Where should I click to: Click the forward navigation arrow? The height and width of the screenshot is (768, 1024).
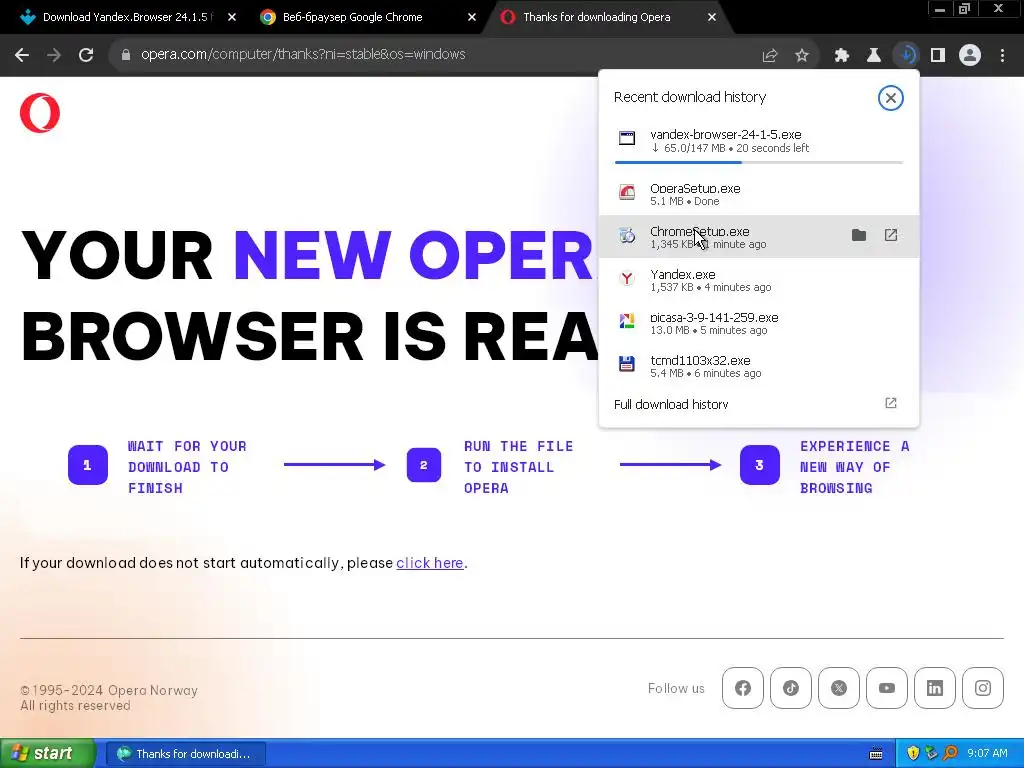54,55
